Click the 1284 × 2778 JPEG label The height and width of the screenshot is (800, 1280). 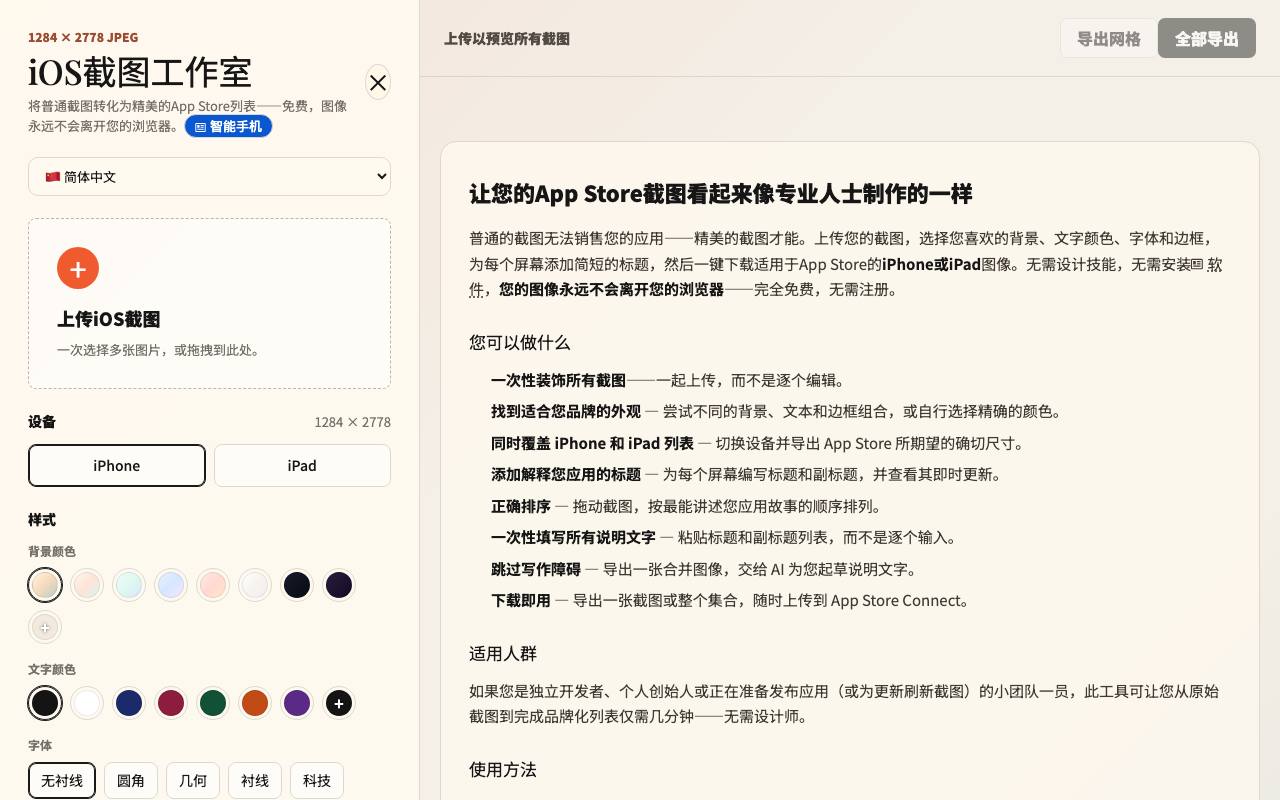83,37
